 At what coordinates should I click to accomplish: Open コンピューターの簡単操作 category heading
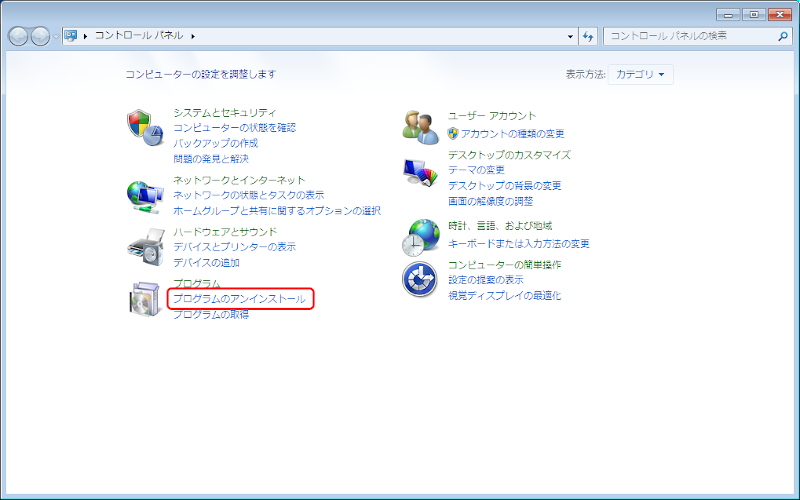point(504,265)
